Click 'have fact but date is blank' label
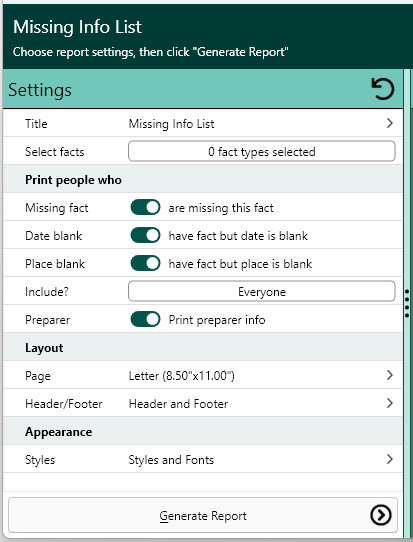413x542 pixels. (x=238, y=236)
